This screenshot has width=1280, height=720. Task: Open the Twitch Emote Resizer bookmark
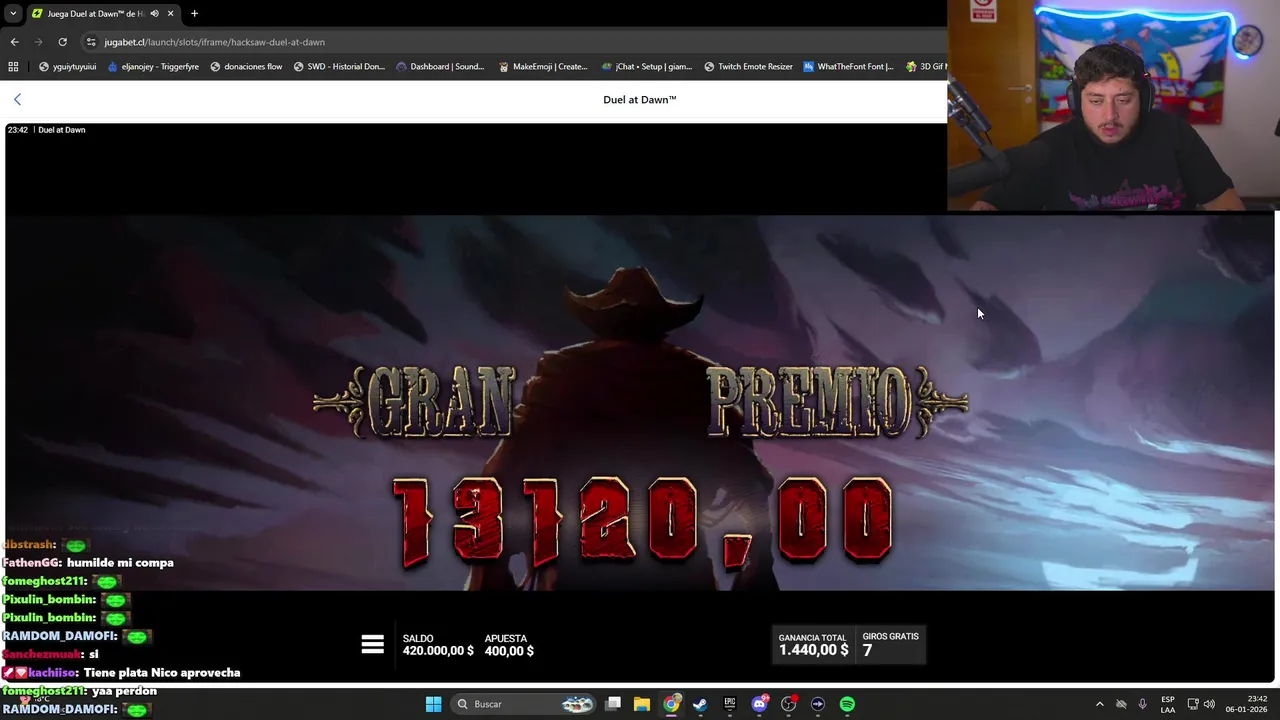click(748, 67)
